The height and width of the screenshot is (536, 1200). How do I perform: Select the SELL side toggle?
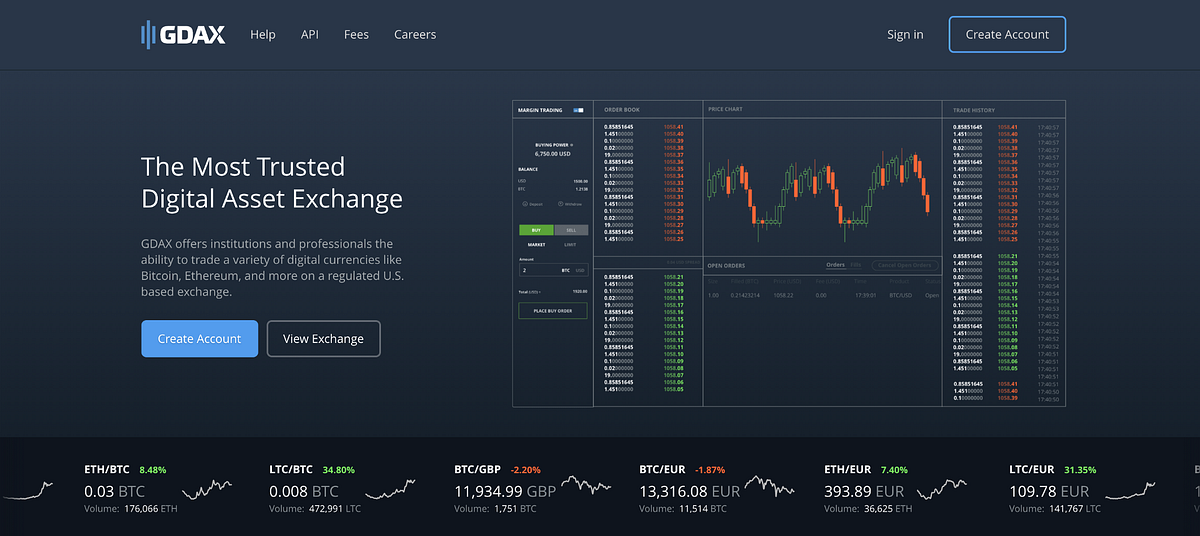[x=571, y=230]
